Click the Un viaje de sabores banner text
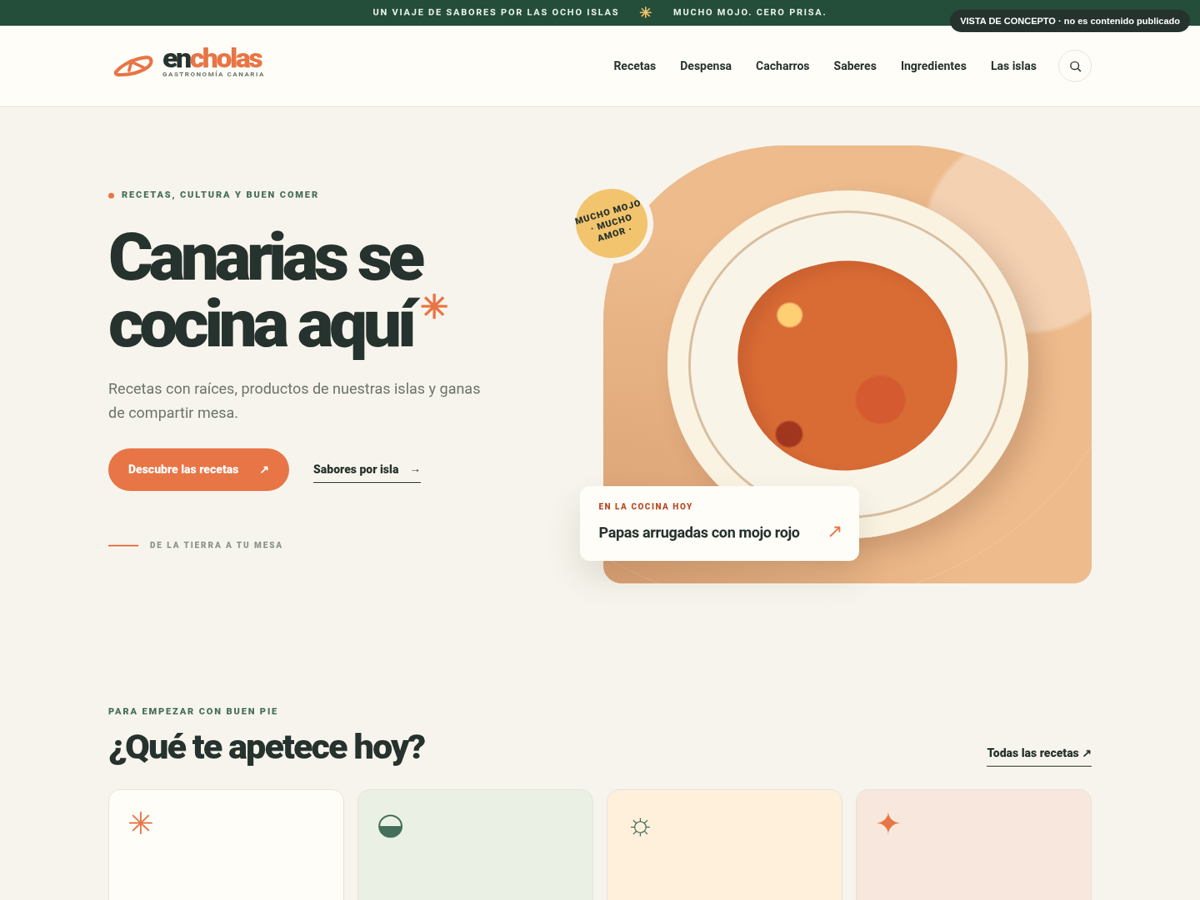 pos(496,12)
